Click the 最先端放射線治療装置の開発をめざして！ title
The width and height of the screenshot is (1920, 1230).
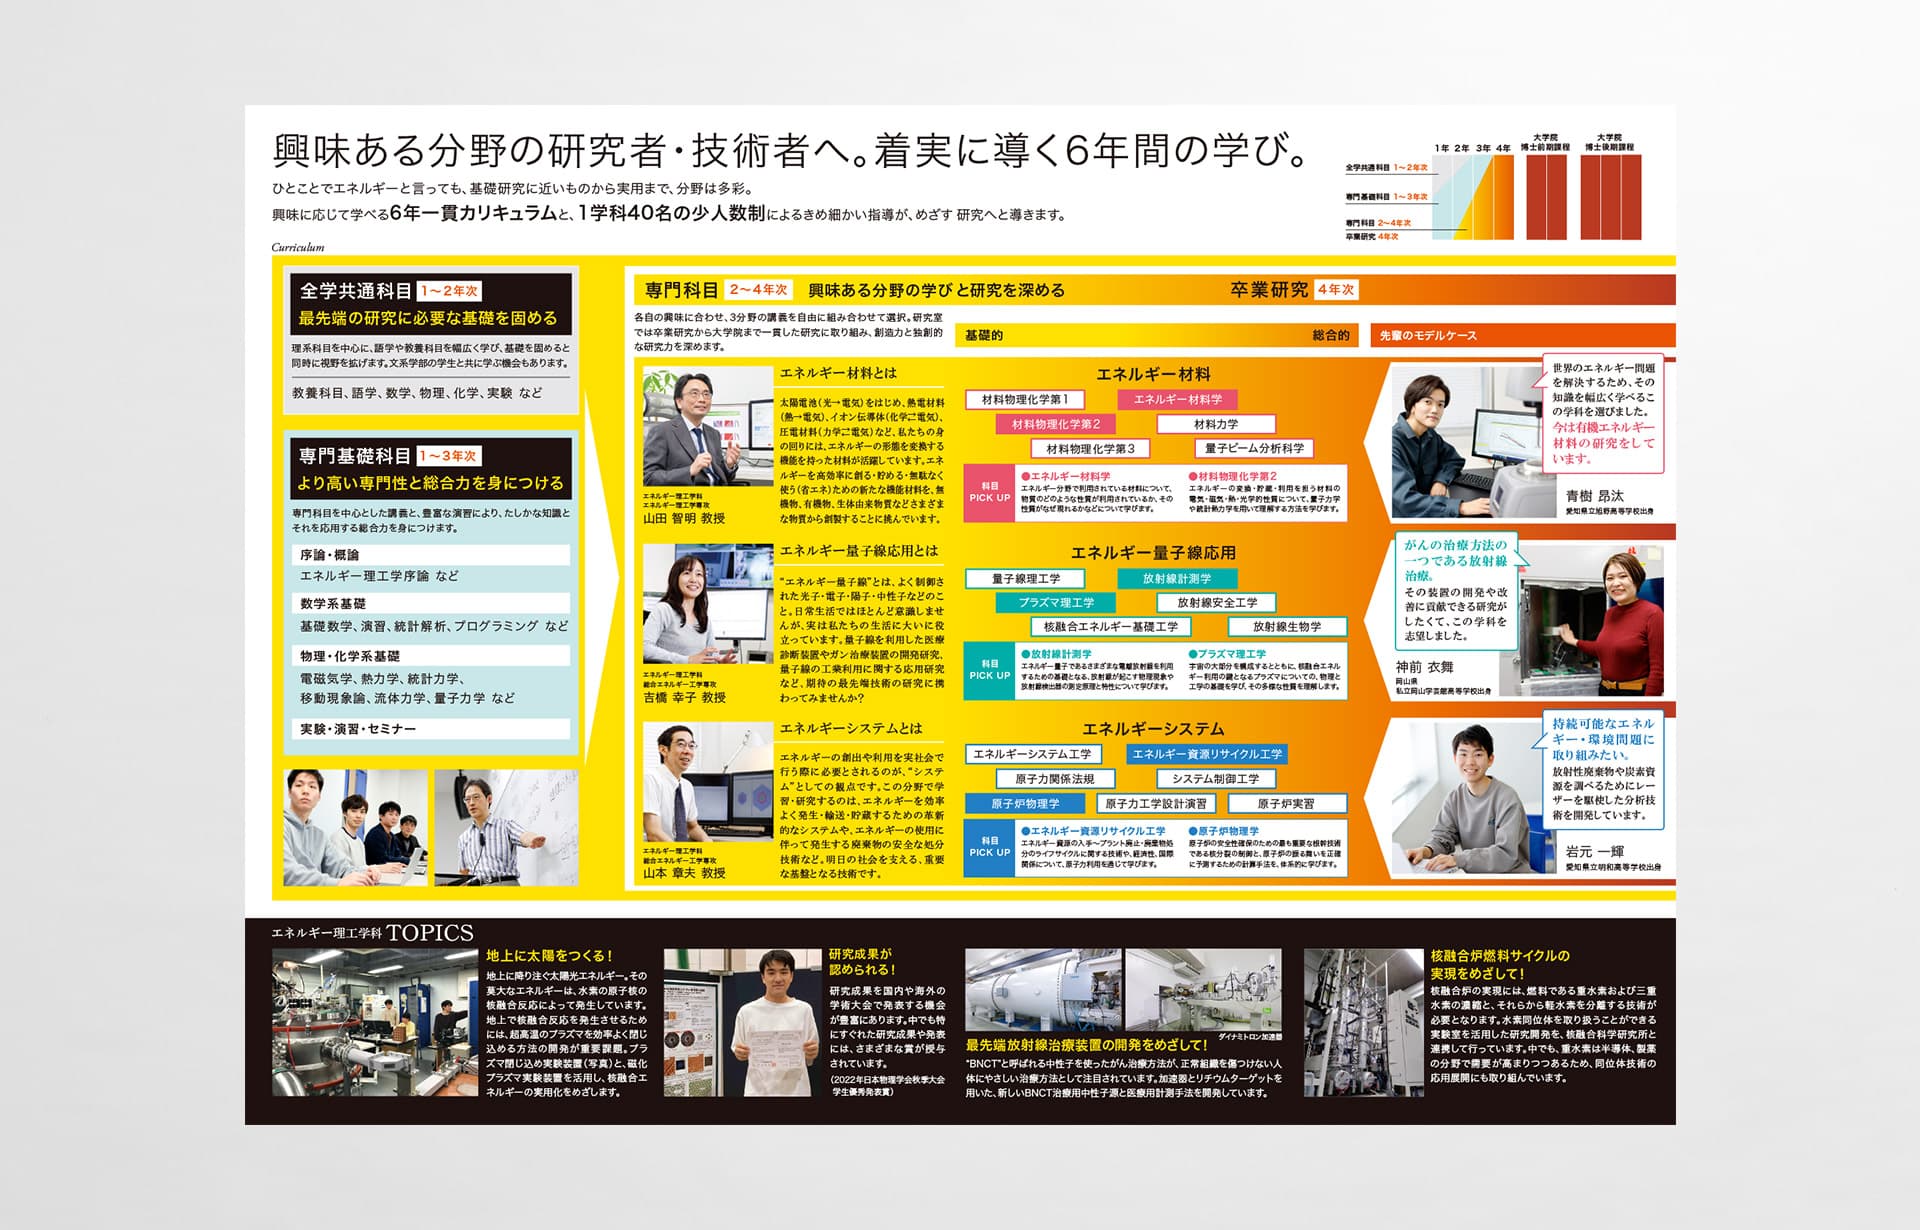[1087, 1045]
